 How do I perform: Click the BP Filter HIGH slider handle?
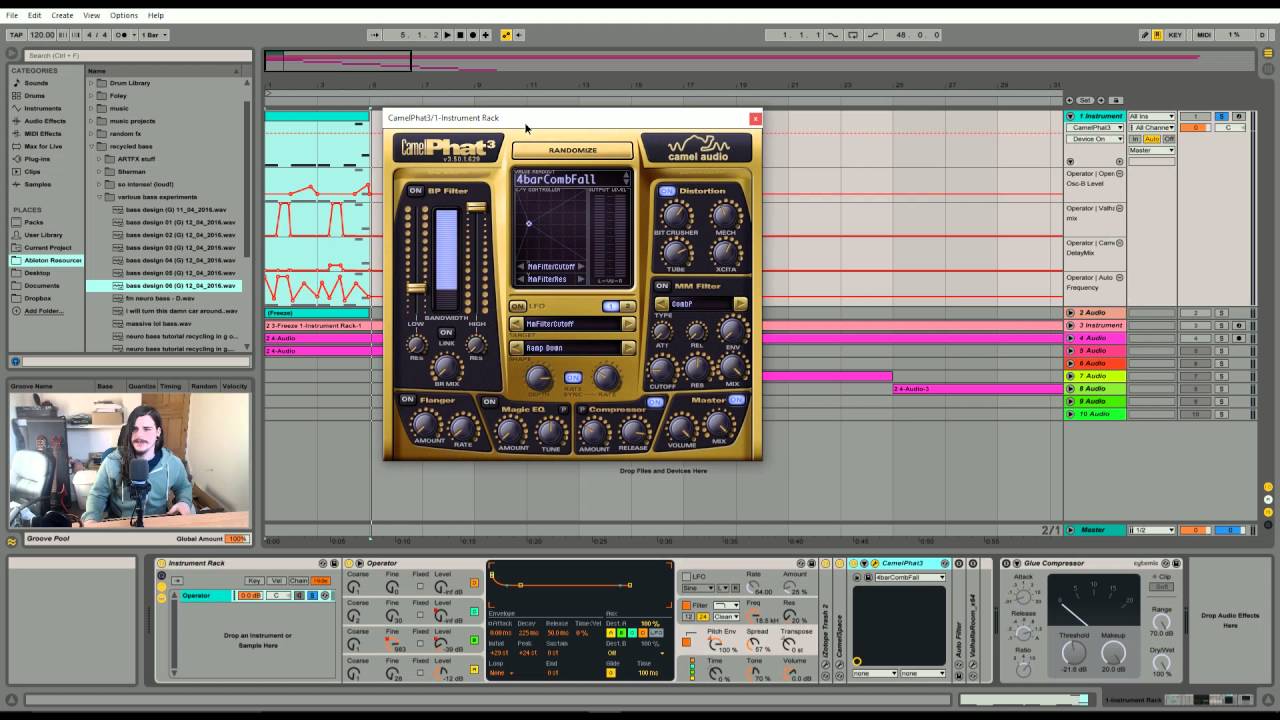point(476,207)
